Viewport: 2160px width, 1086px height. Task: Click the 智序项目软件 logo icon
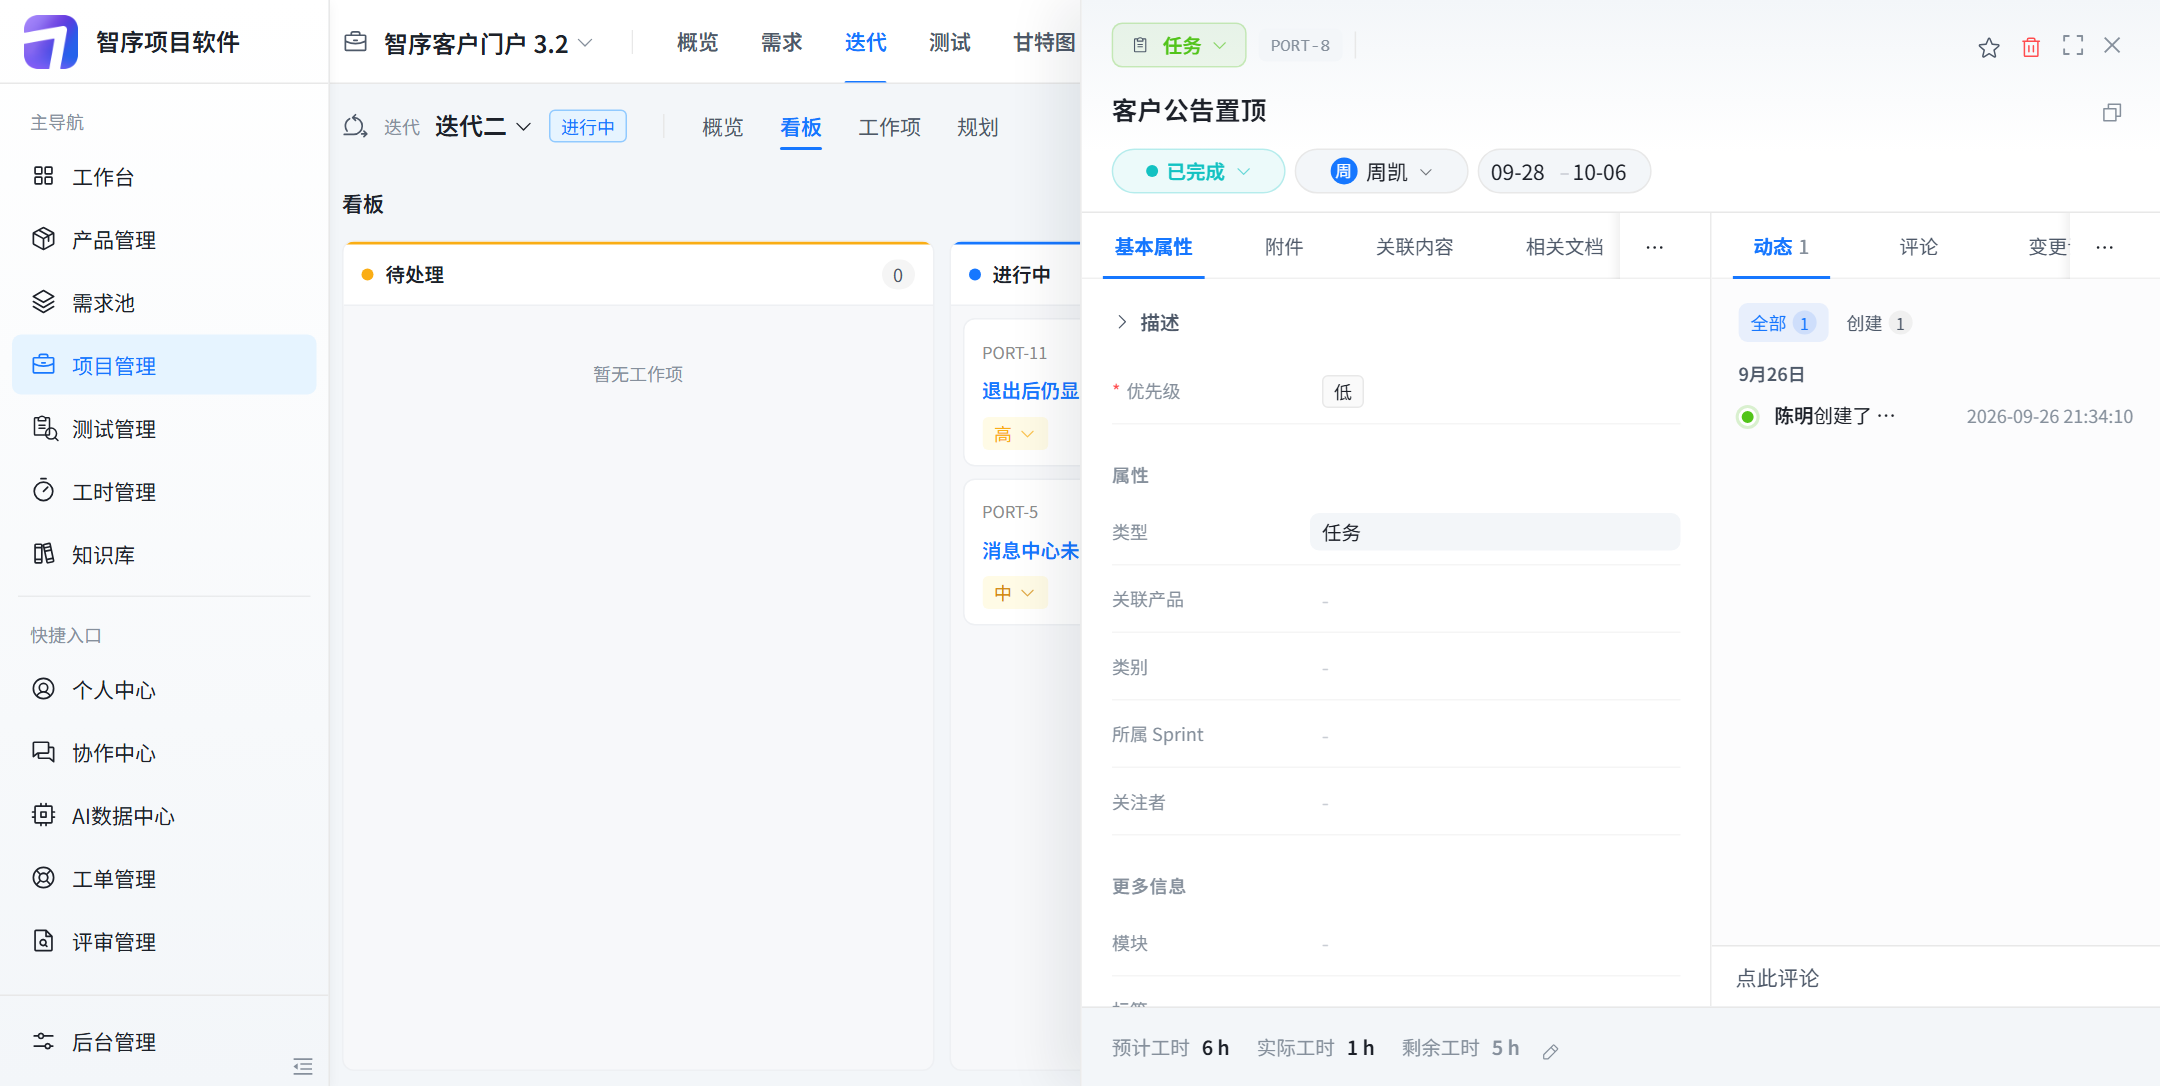point(50,42)
